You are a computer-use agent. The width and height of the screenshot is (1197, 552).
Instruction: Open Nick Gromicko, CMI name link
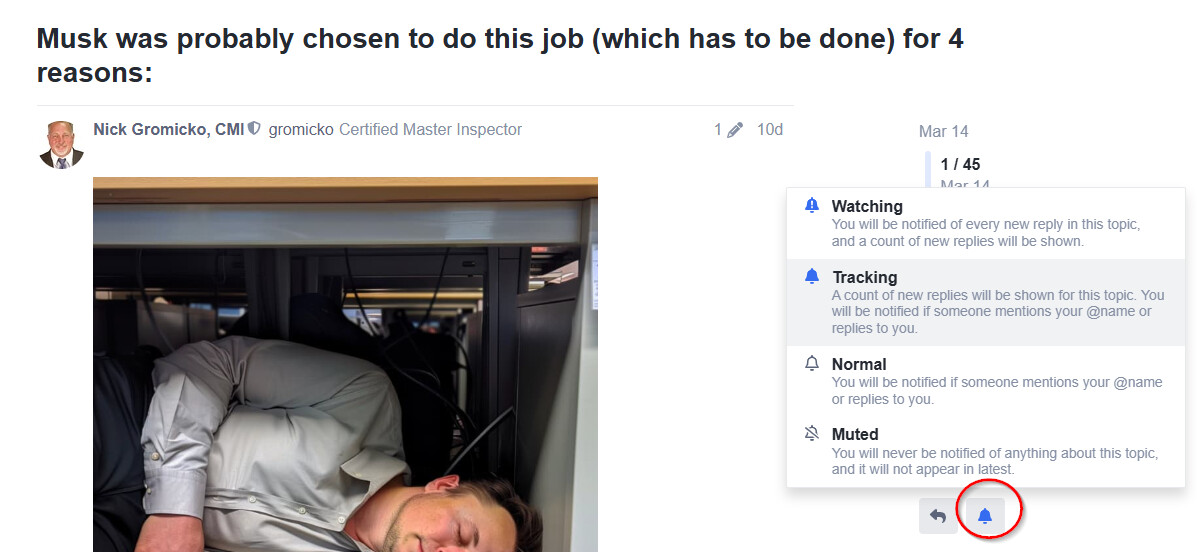tap(169, 130)
